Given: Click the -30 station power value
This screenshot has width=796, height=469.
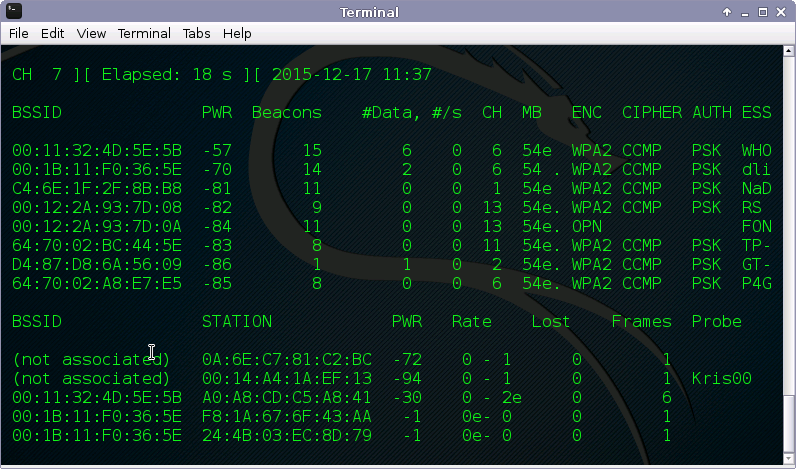Looking at the screenshot, I should click(x=407, y=397).
